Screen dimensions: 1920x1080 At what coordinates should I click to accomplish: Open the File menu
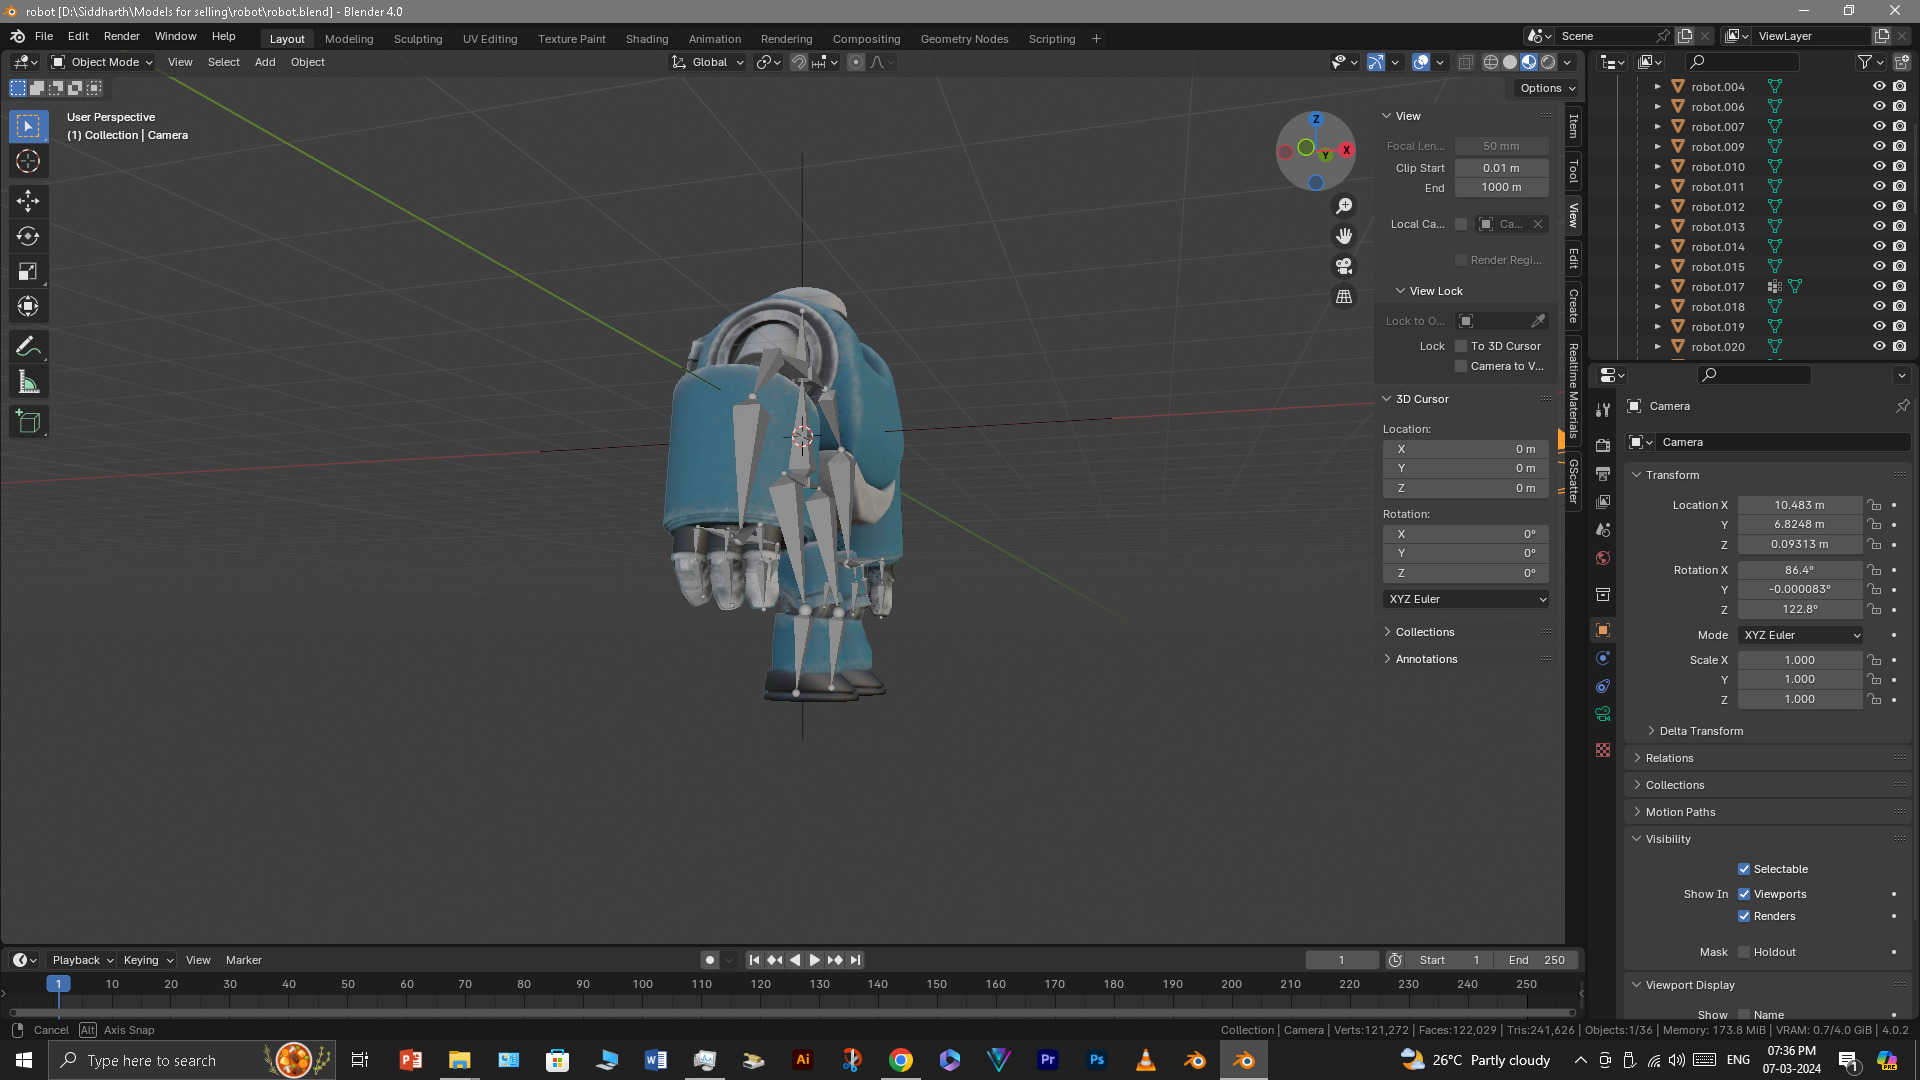click(44, 36)
